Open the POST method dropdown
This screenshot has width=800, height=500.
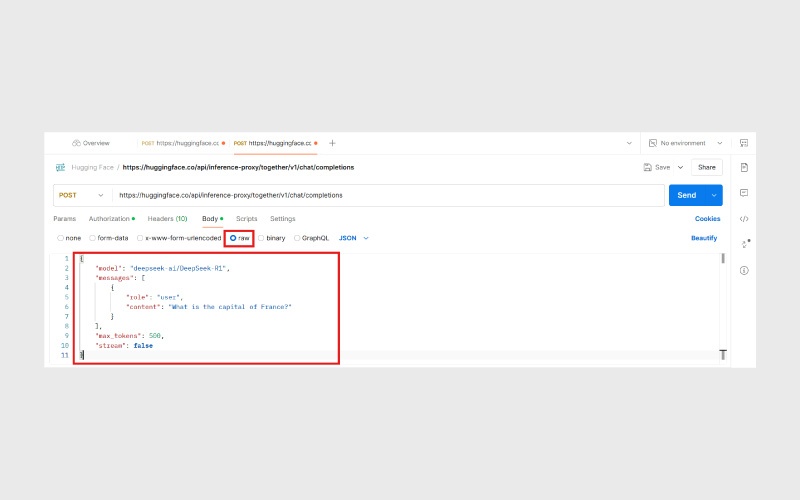[81, 195]
